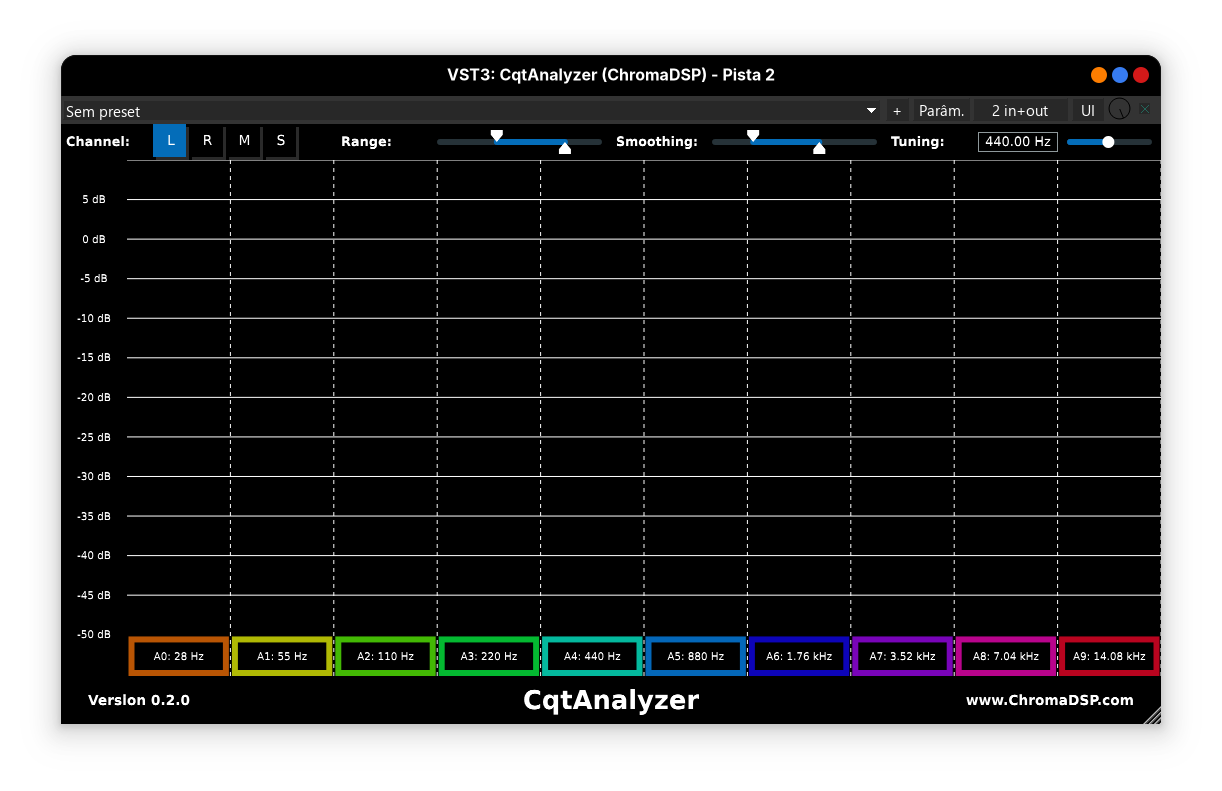Click the knob icon in the toolbar
The height and width of the screenshot is (791, 1222).
(x=1119, y=110)
